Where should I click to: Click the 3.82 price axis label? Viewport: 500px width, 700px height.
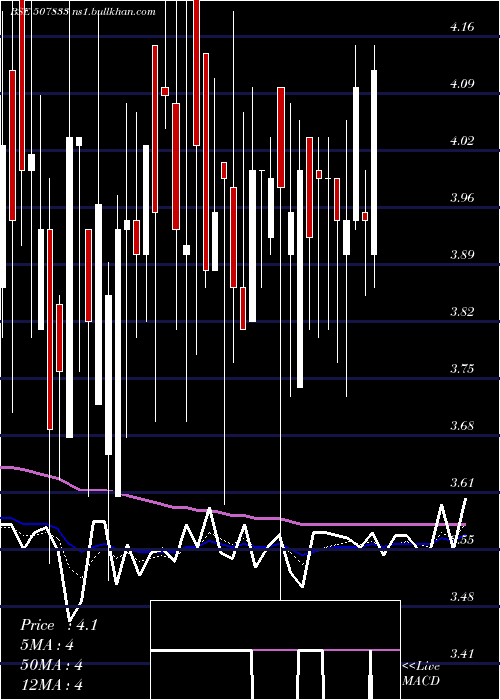[462, 312]
